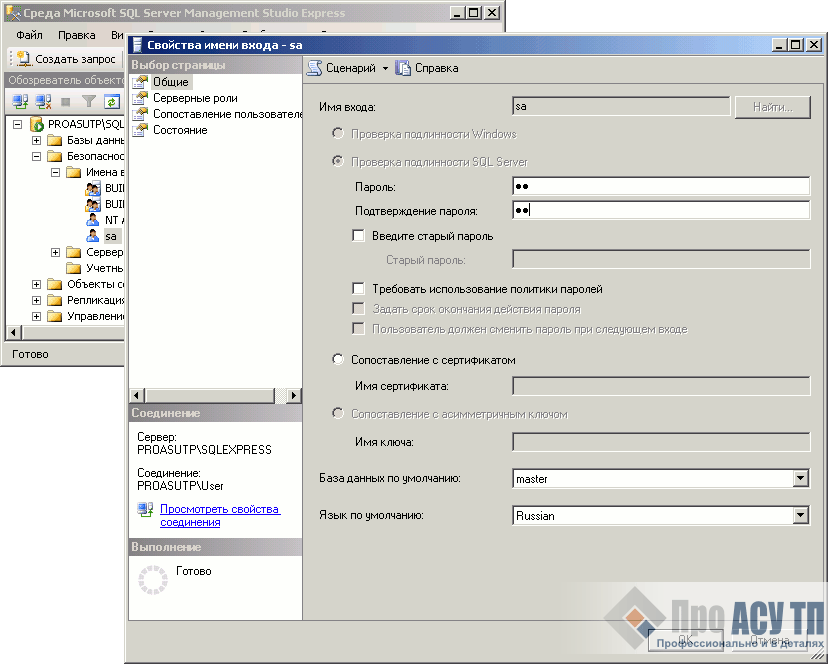
Task: Click the connection properties icon beside the link
Action: pyautogui.click(x=145, y=509)
